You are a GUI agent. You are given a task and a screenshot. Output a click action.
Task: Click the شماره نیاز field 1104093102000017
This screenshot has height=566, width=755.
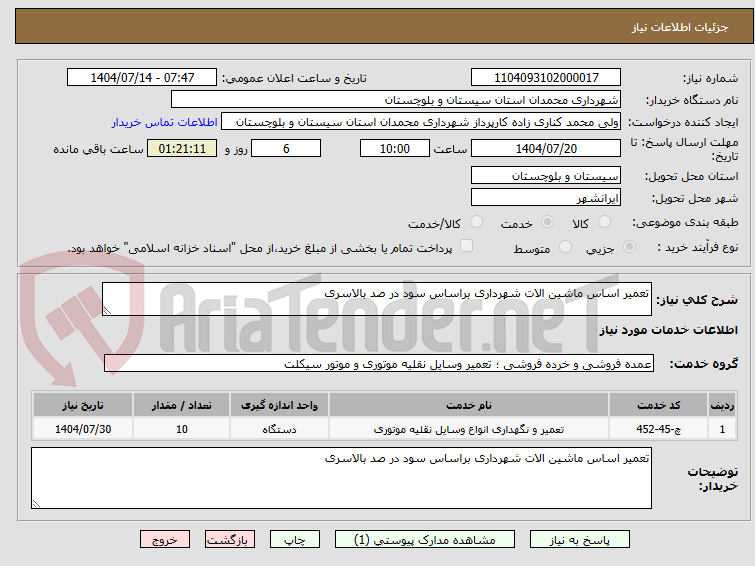tap(546, 78)
